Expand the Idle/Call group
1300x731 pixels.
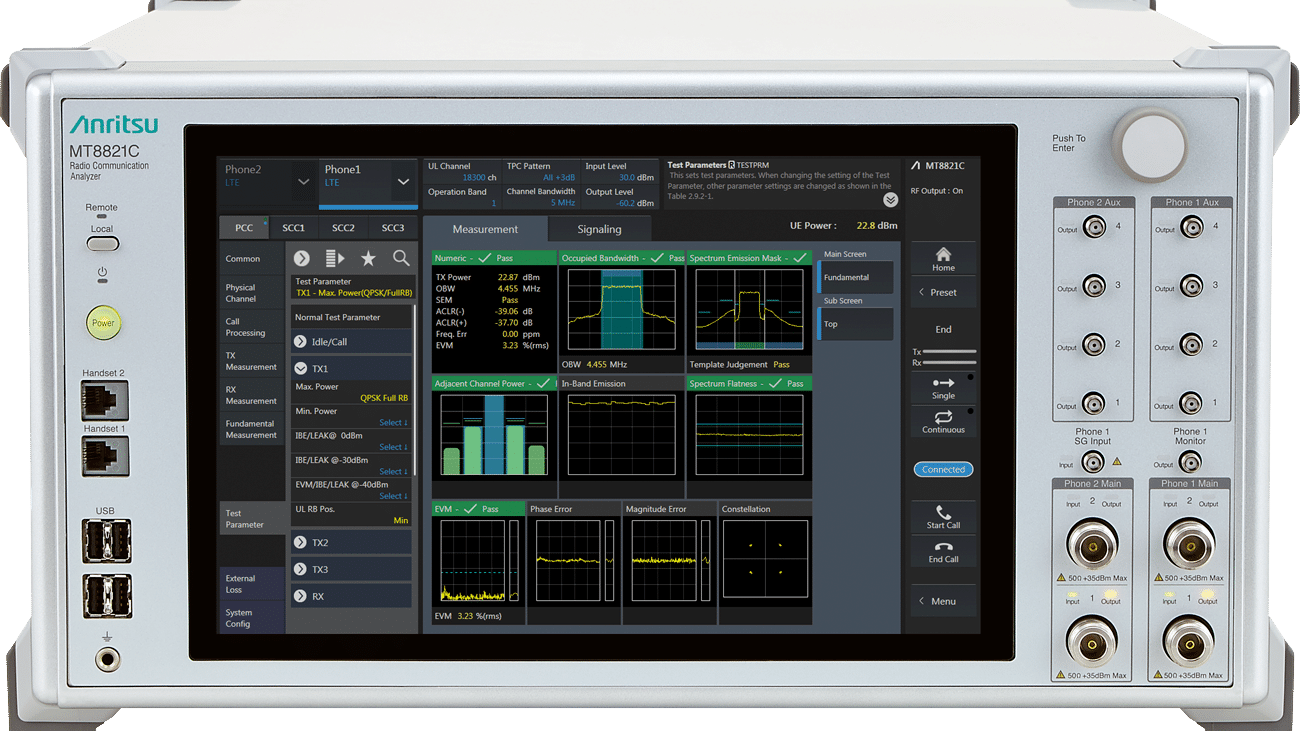tap(351, 342)
